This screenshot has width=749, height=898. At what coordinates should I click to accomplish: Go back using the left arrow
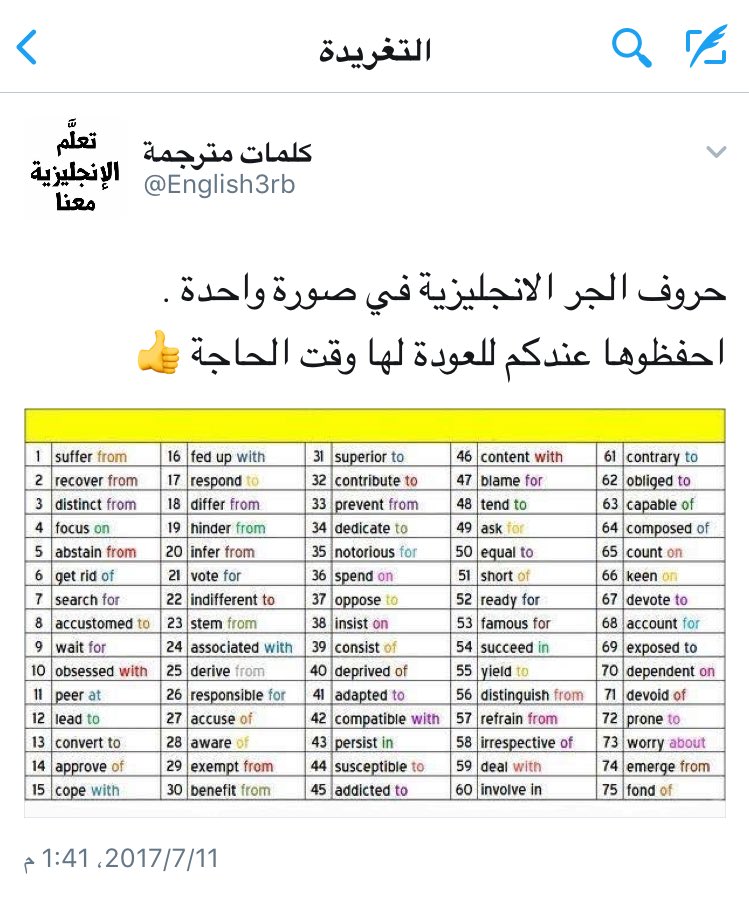27,47
